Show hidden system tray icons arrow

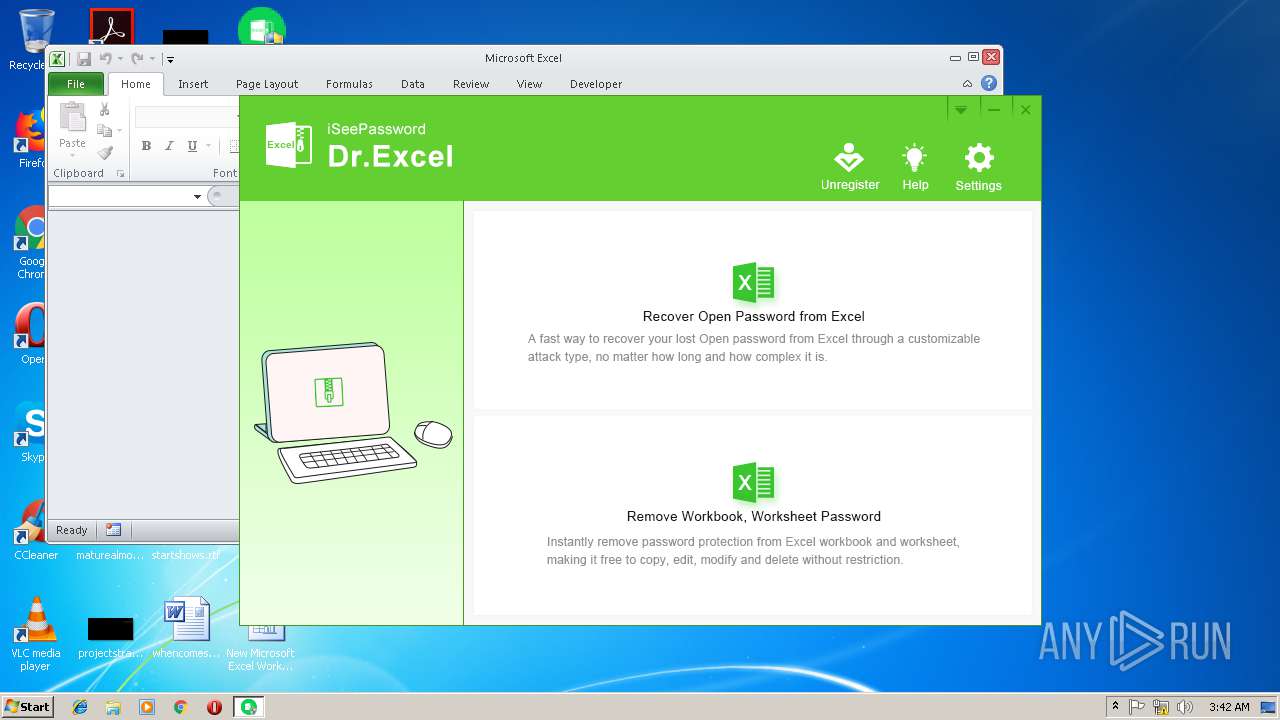coord(1115,707)
